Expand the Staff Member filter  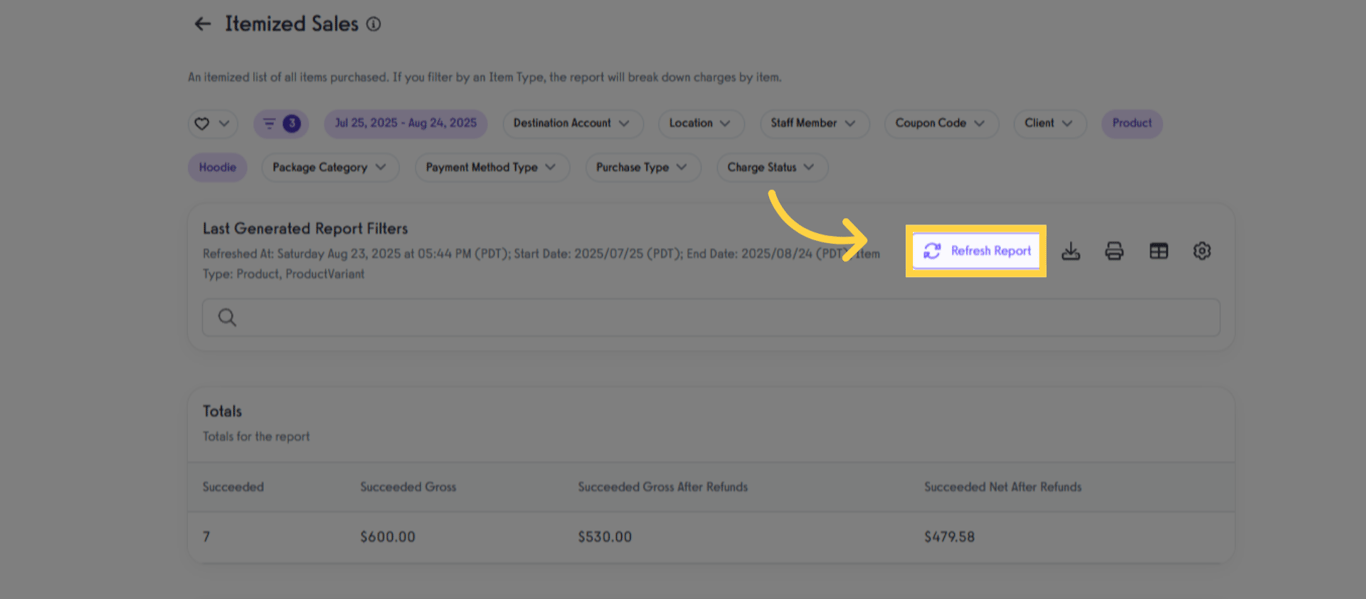814,123
